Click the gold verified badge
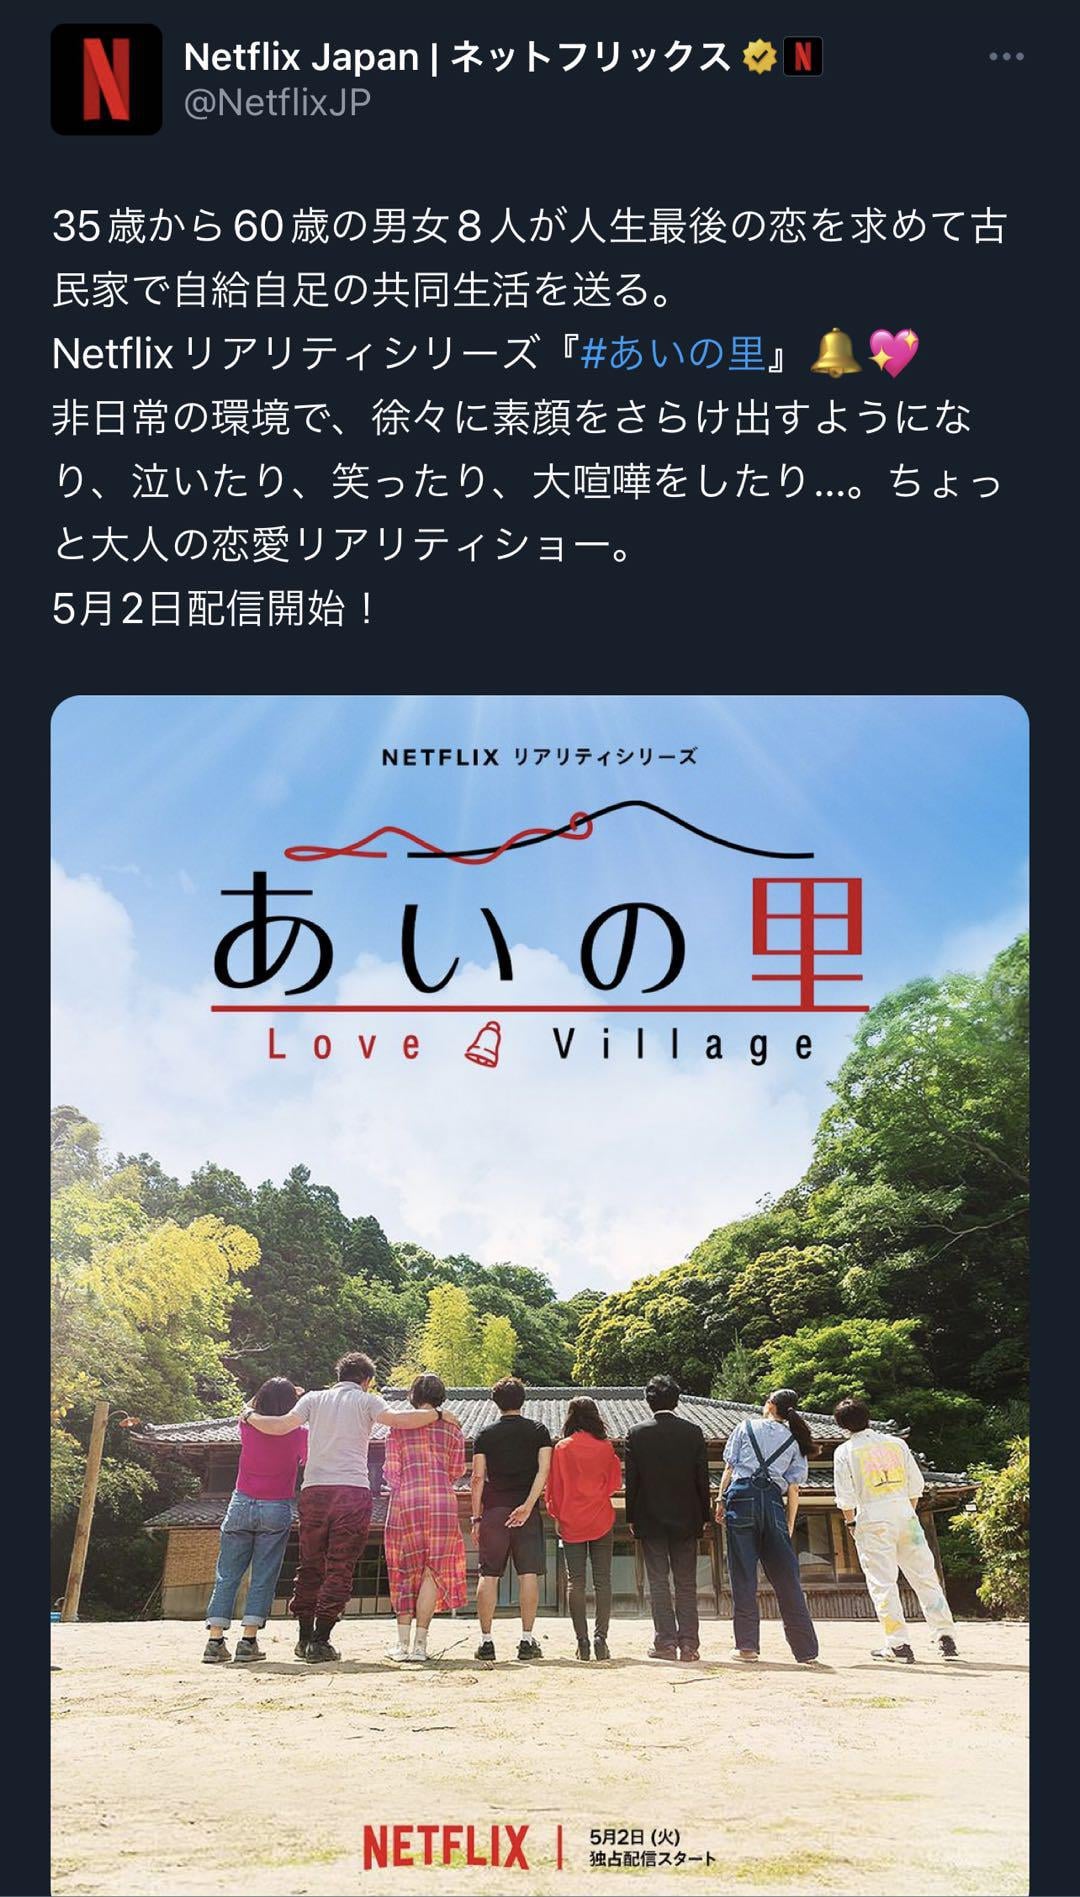Image resolution: width=1080 pixels, height=1897 pixels. [759, 58]
